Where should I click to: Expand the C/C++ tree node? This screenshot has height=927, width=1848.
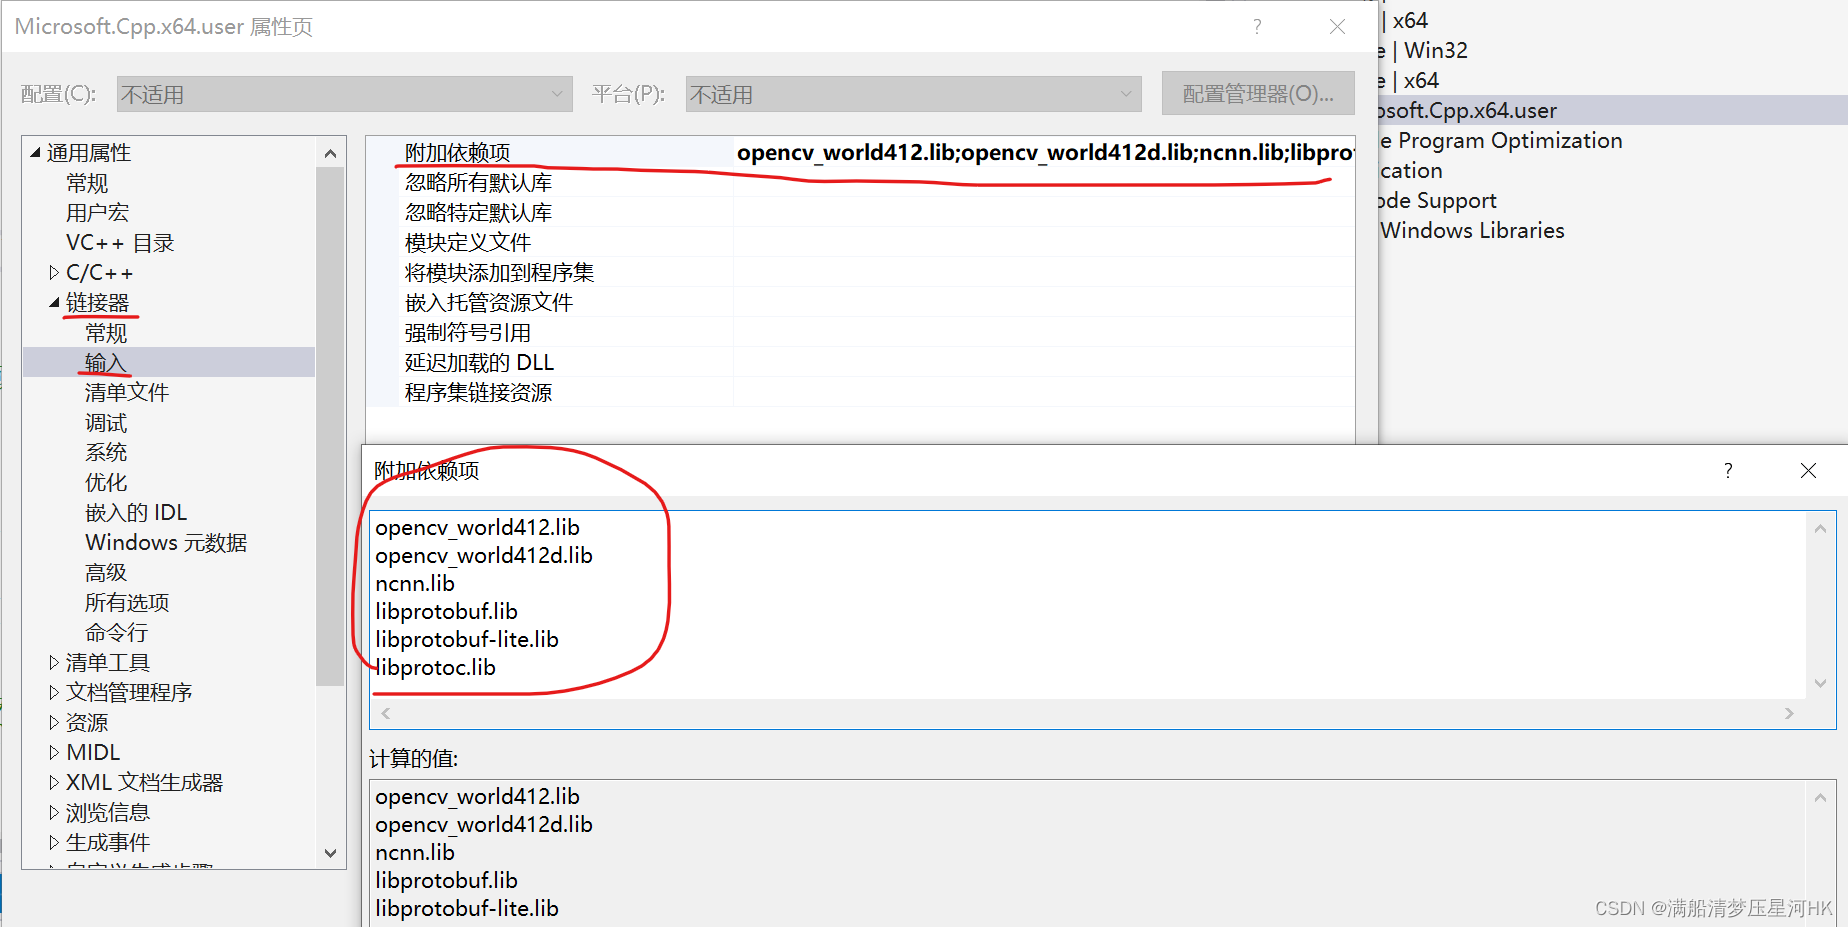pos(54,273)
